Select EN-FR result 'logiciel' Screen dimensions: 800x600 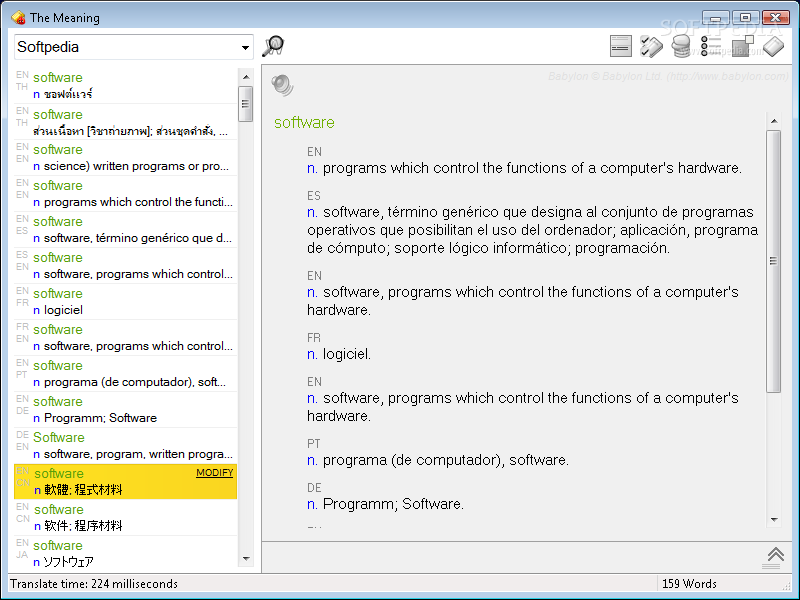pyautogui.click(x=126, y=302)
